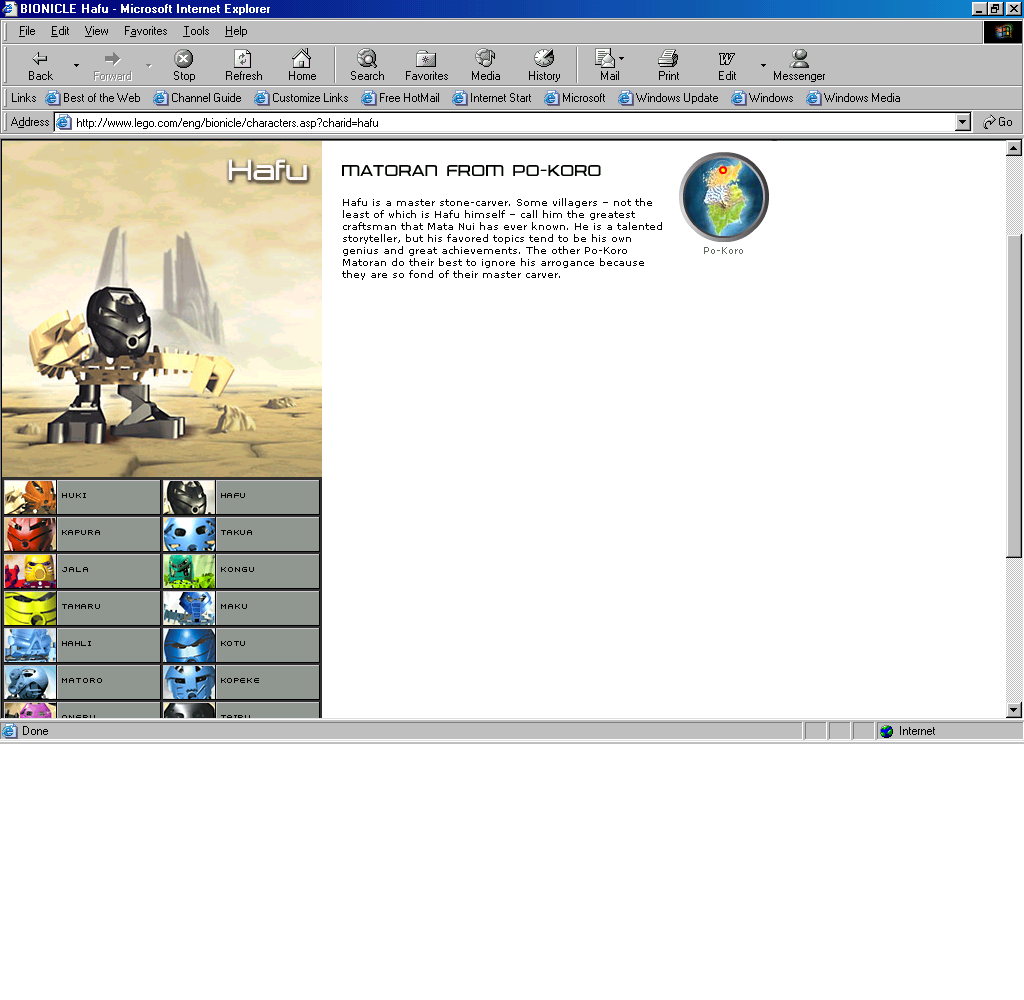
Task: Select Kongu's green character thumbnail
Action: pos(189,572)
